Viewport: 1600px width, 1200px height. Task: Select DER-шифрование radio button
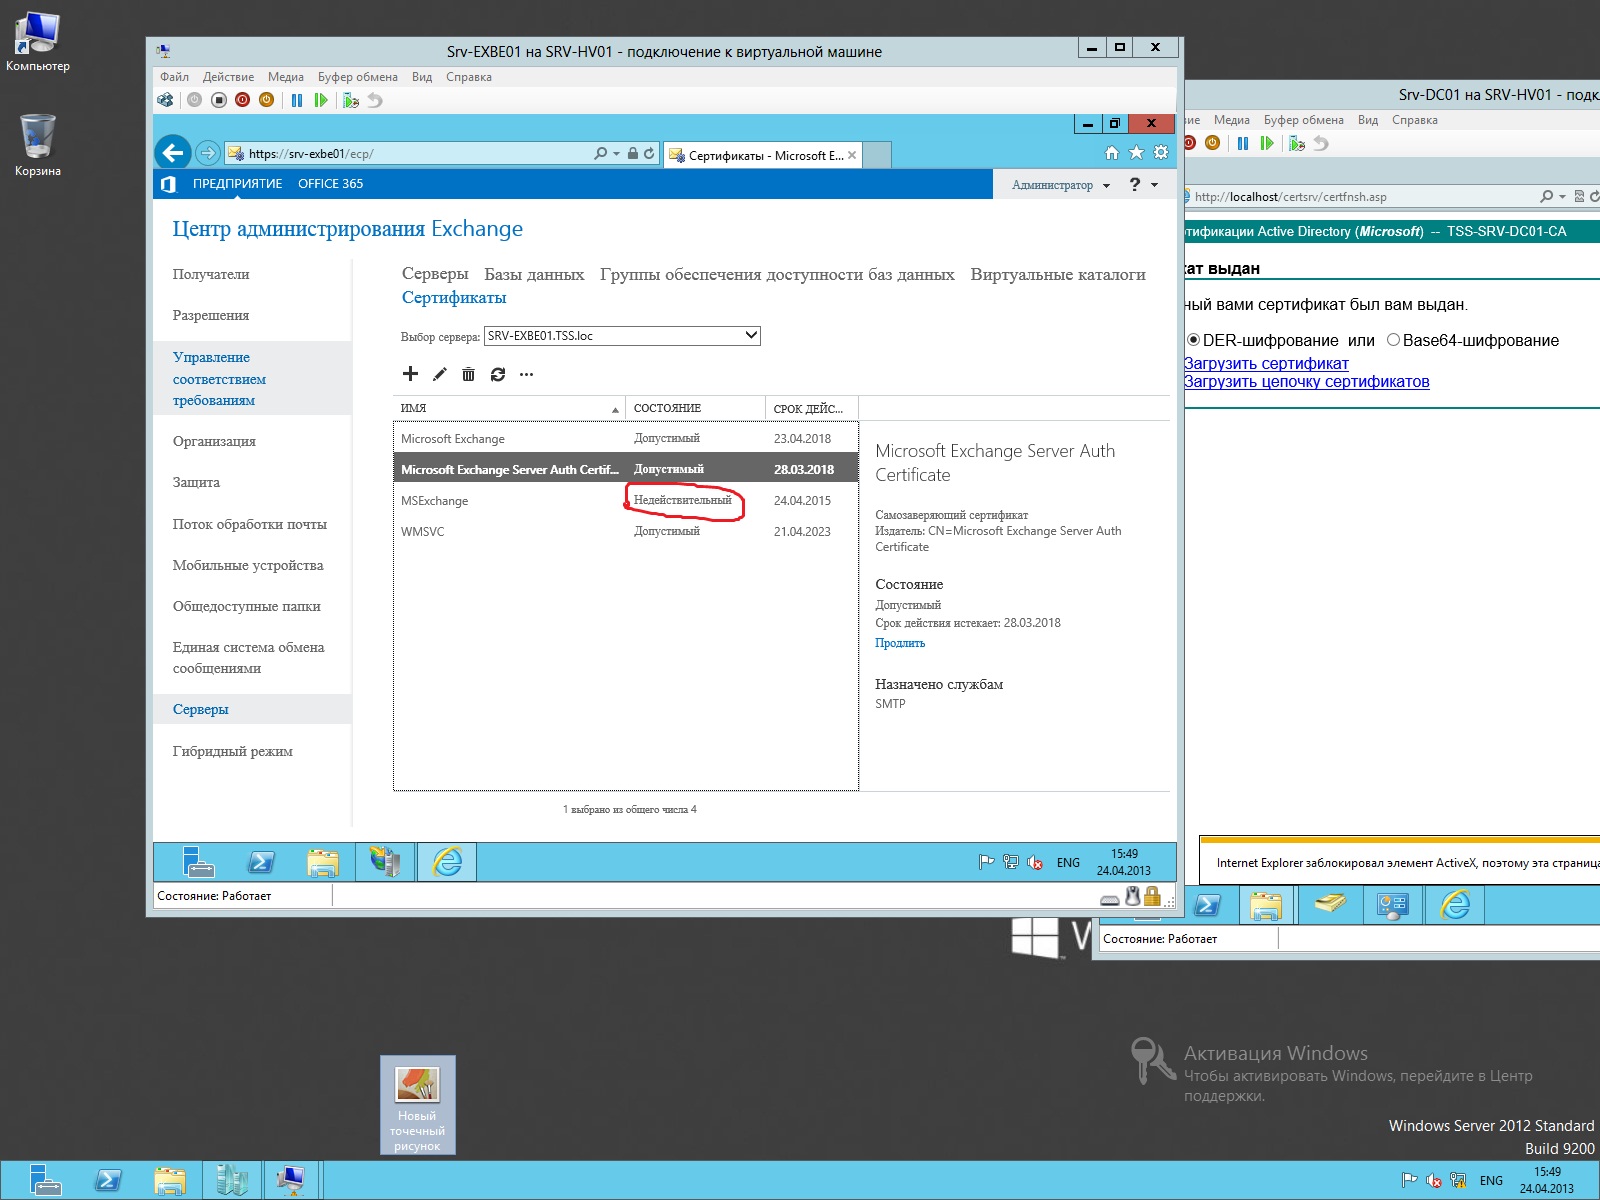click(x=1193, y=340)
